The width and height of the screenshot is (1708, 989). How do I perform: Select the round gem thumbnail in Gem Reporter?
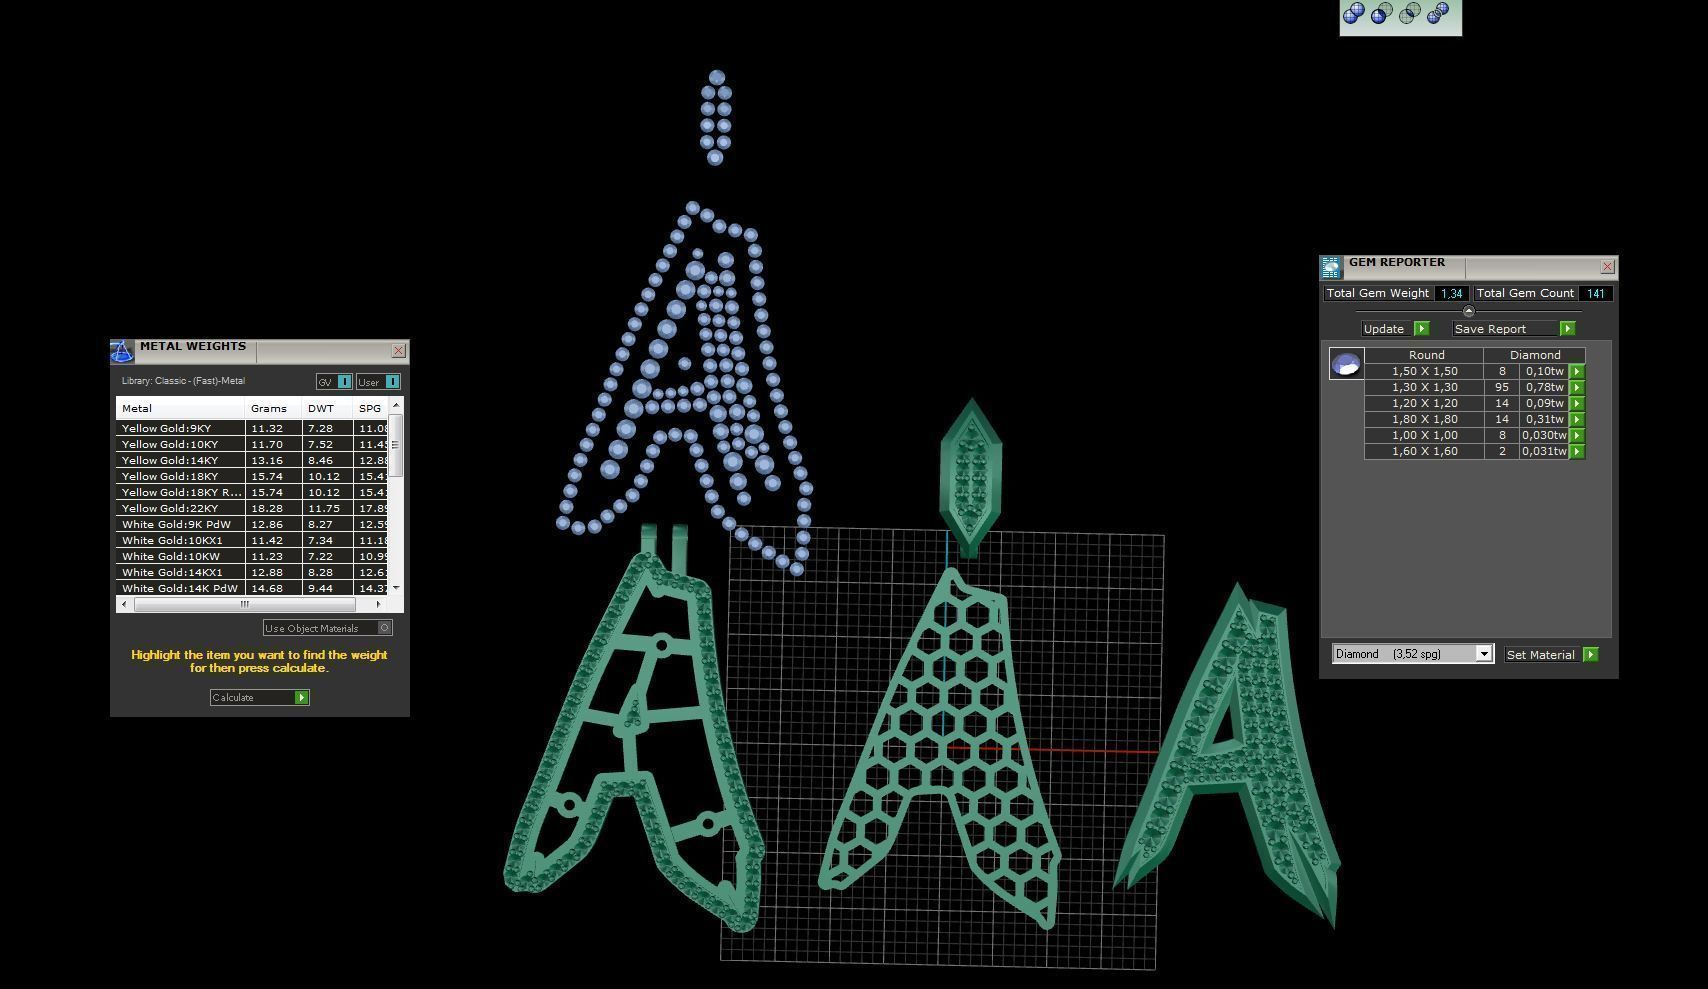1346,363
